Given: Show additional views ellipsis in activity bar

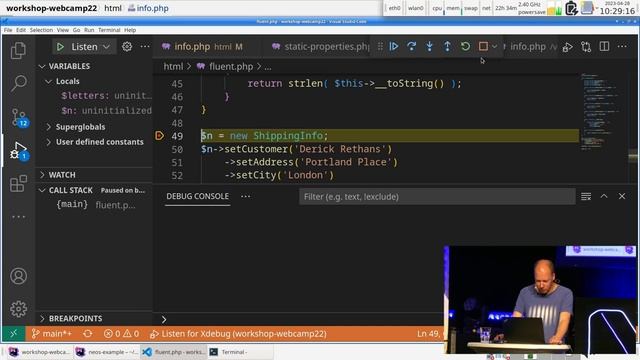Looking at the screenshot, I should [x=18, y=217].
